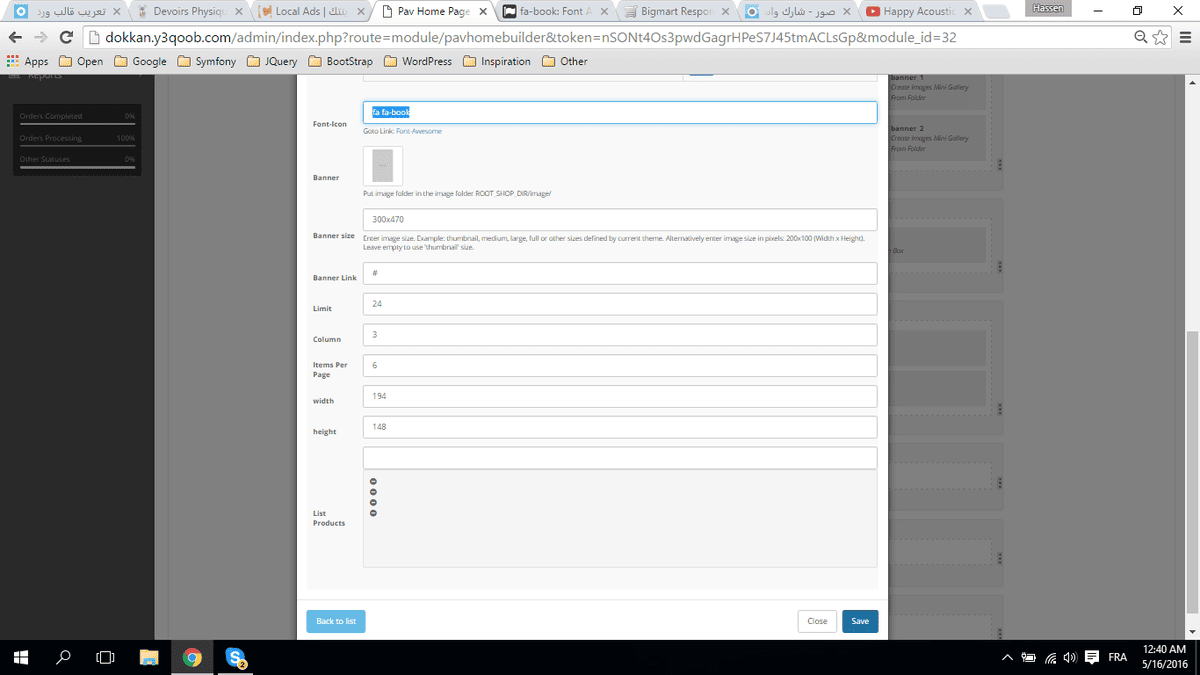Image resolution: width=1200 pixels, height=675 pixels.
Task: Show hidden system tray icons
Action: tap(1007, 657)
